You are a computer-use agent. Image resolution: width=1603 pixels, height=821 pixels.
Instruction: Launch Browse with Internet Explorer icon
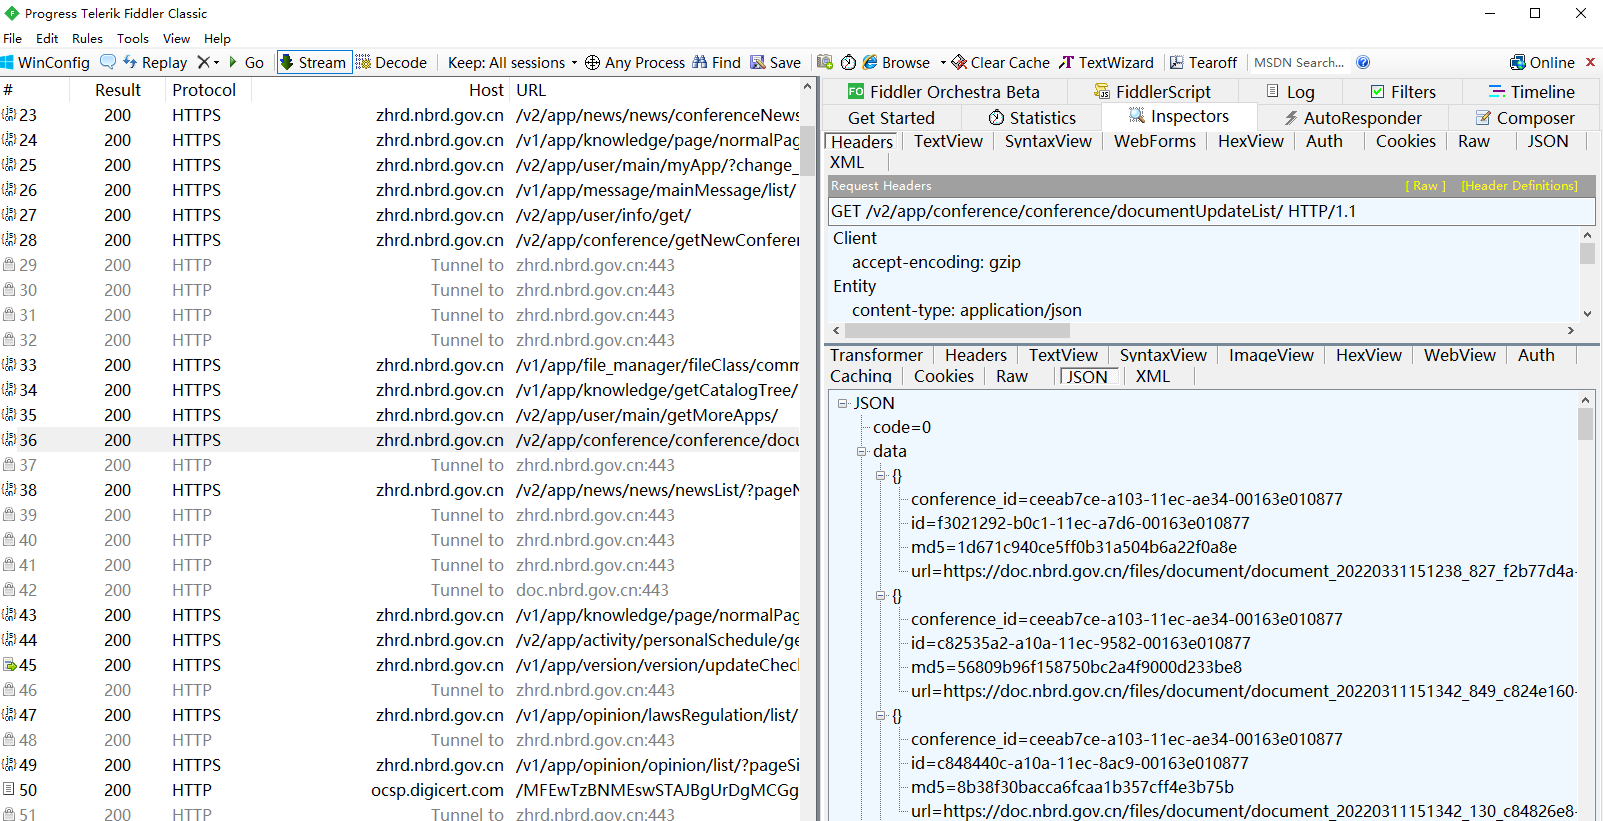[x=870, y=62]
